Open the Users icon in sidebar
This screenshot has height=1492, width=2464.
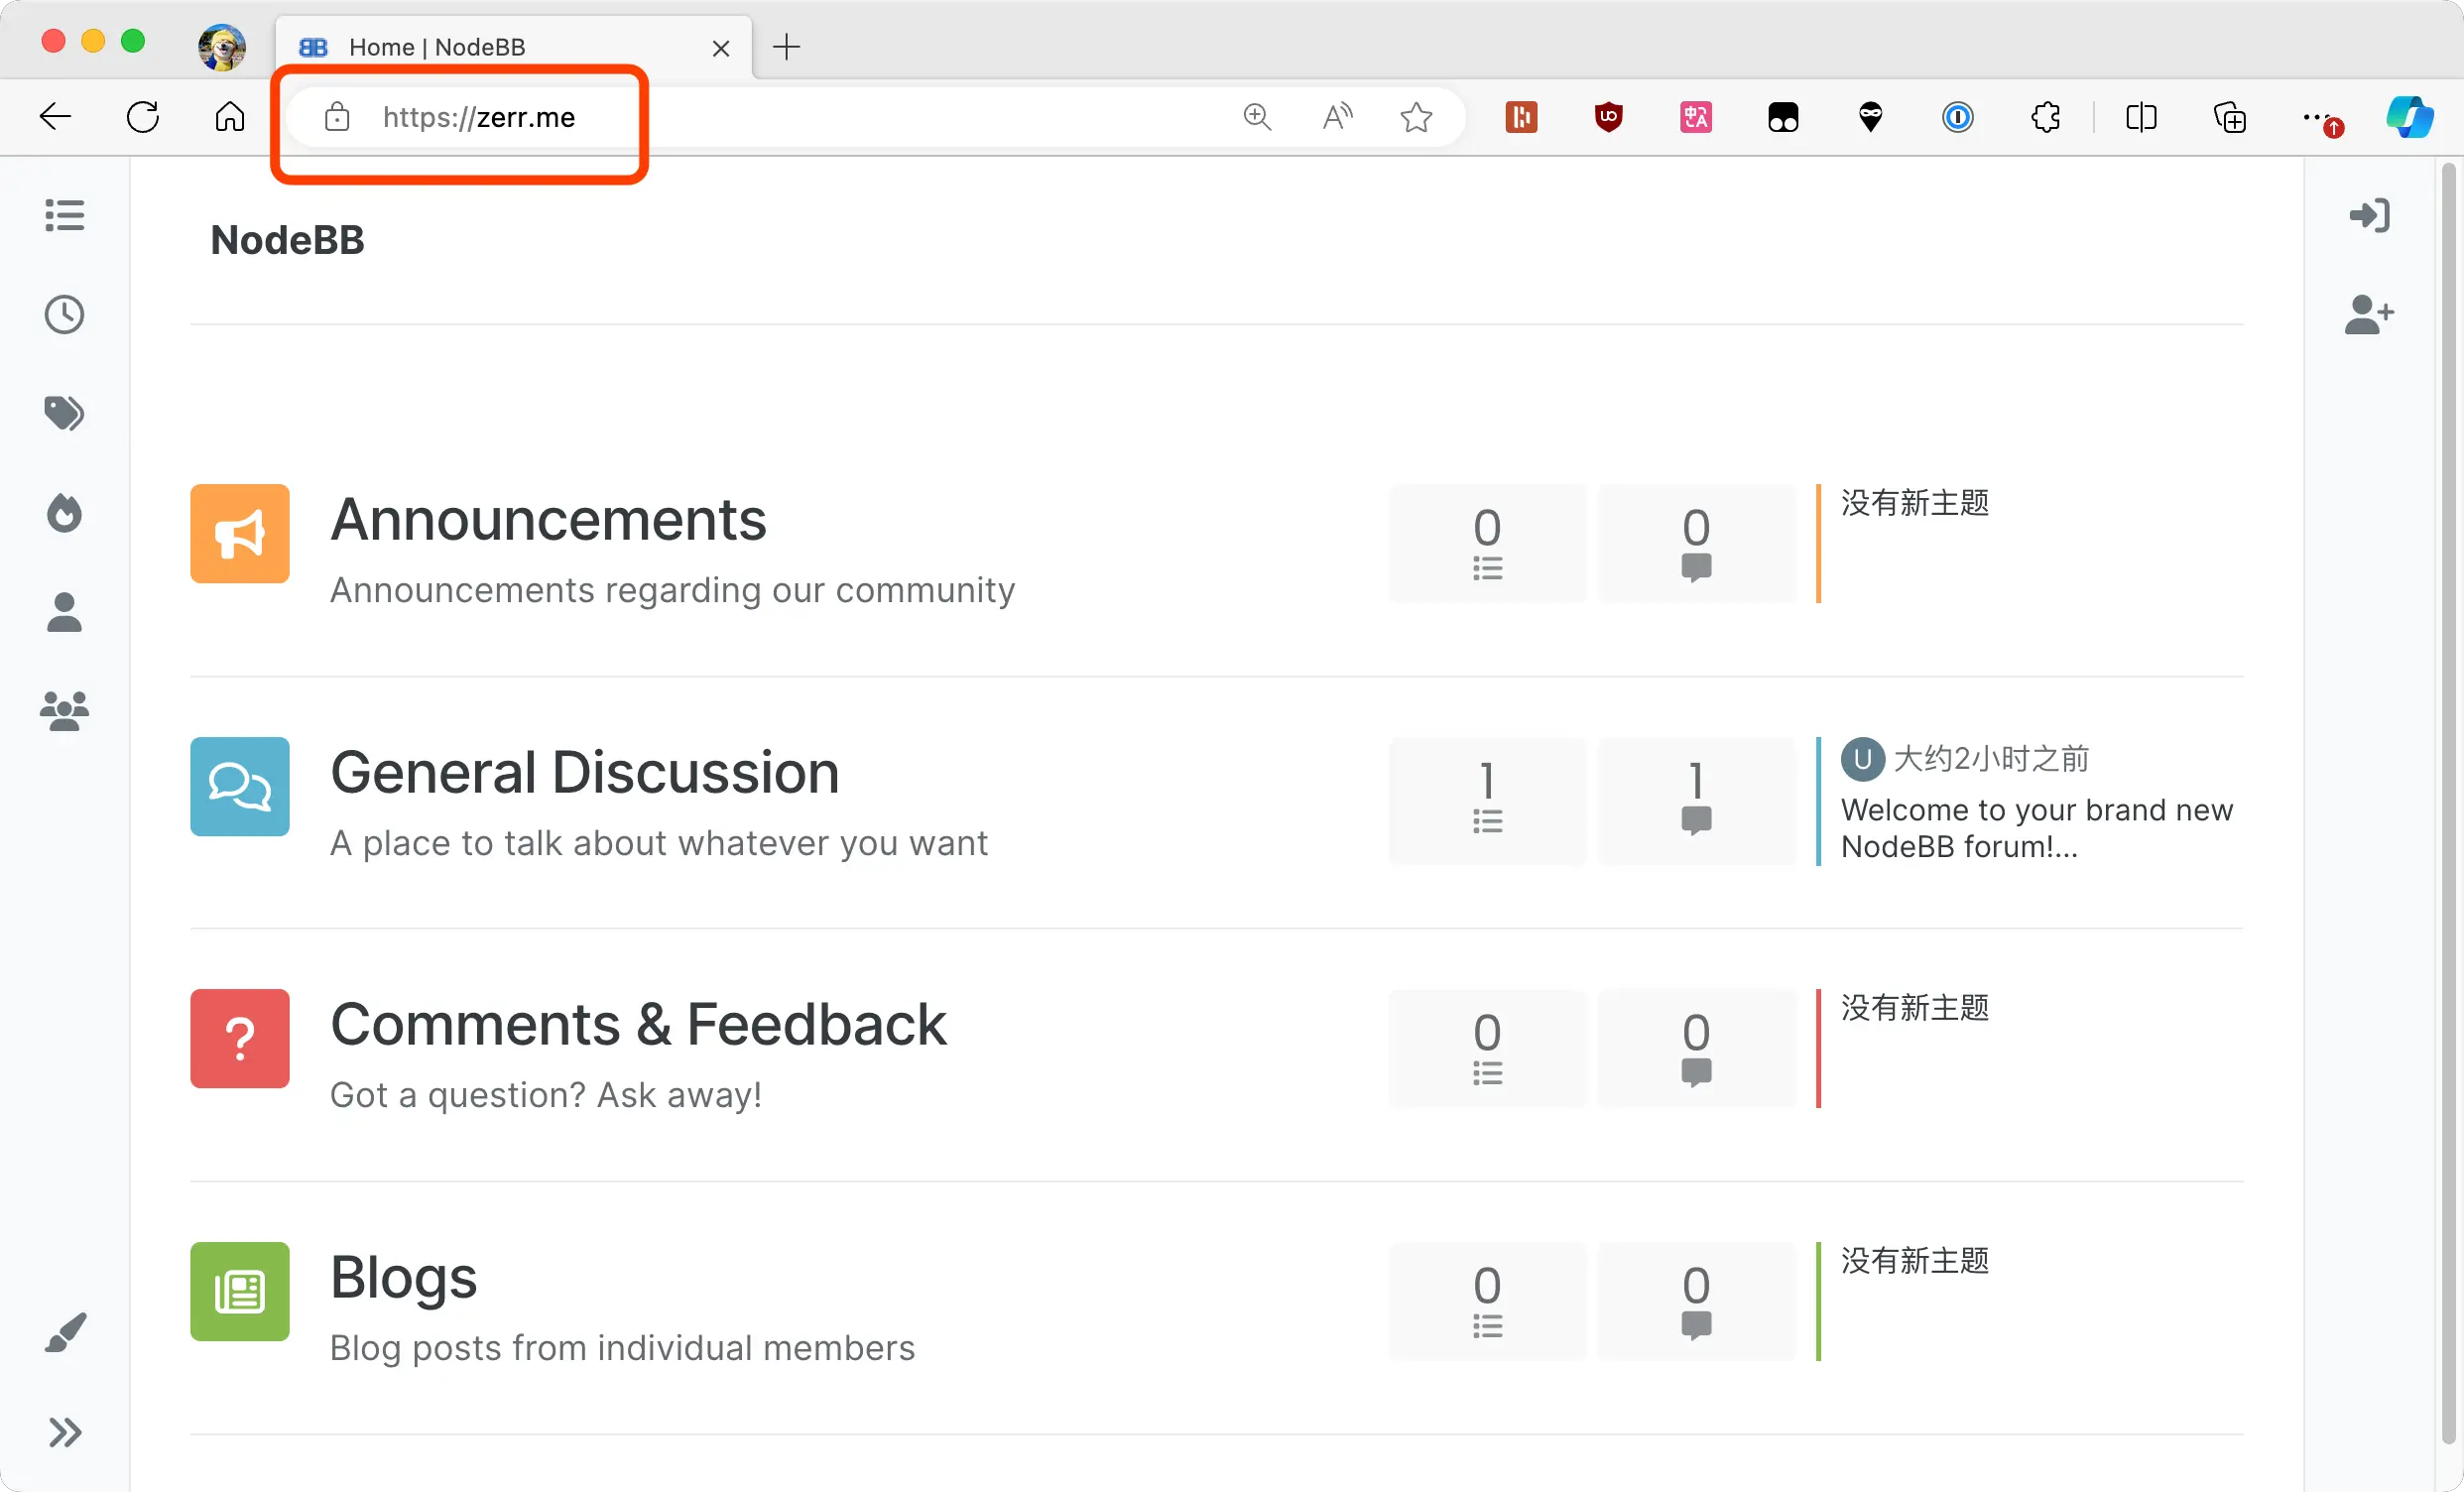[x=65, y=612]
